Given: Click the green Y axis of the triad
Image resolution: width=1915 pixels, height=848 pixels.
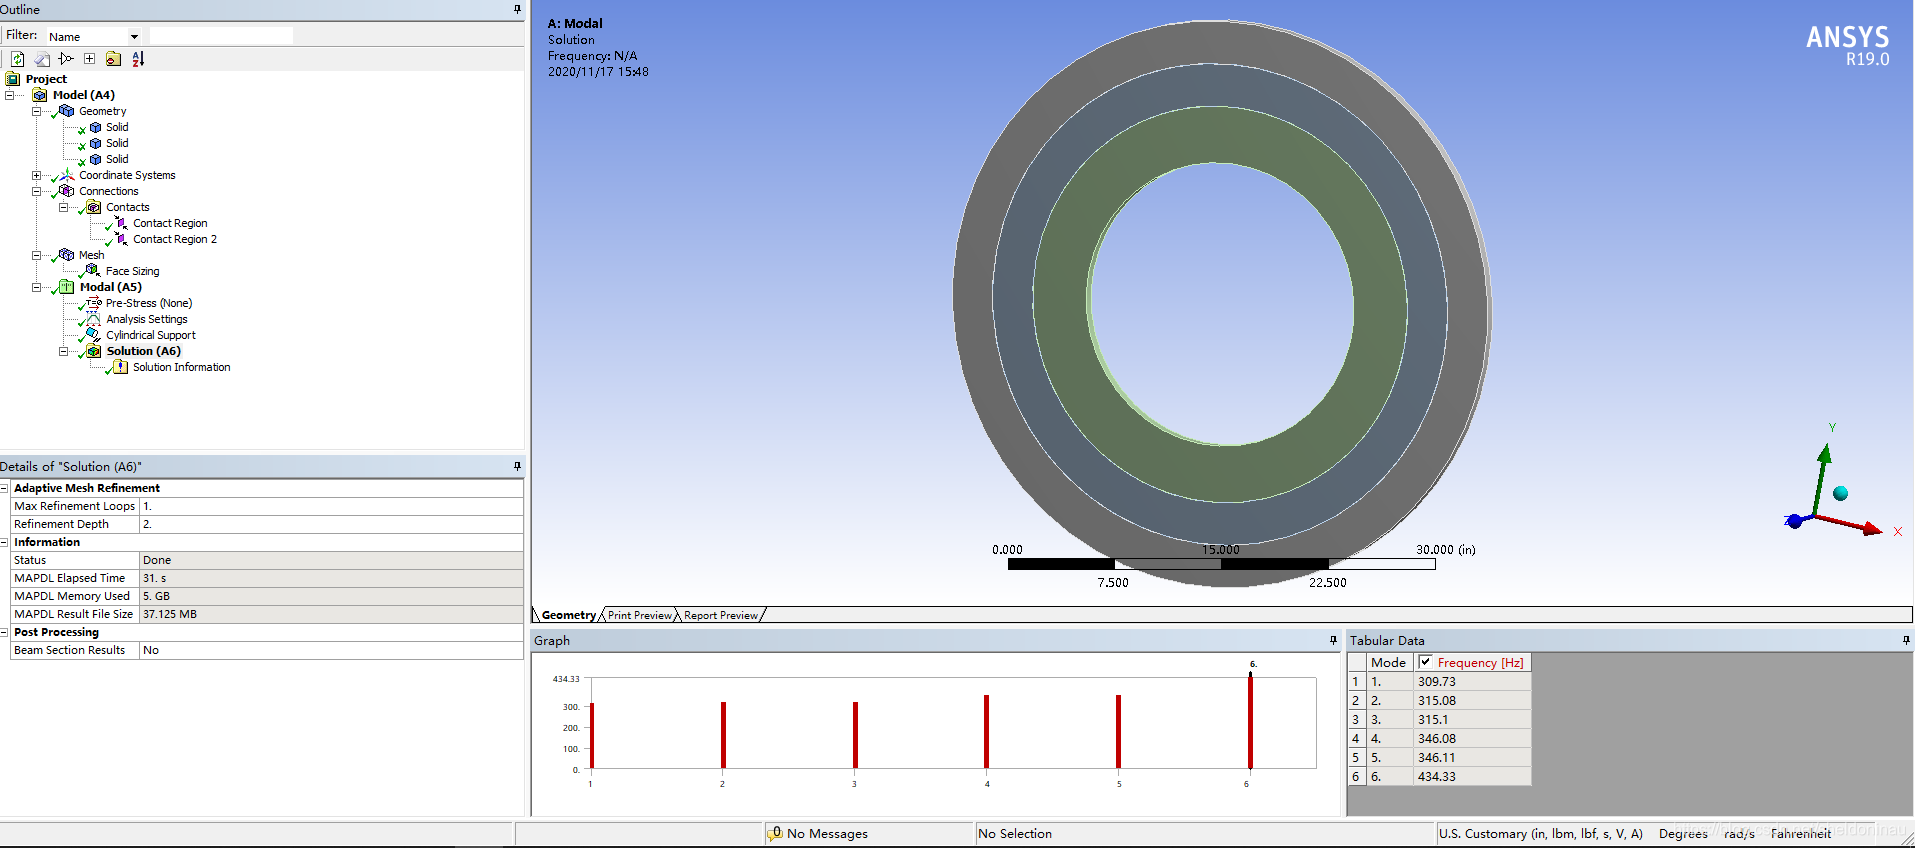Looking at the screenshot, I should (1820, 480).
